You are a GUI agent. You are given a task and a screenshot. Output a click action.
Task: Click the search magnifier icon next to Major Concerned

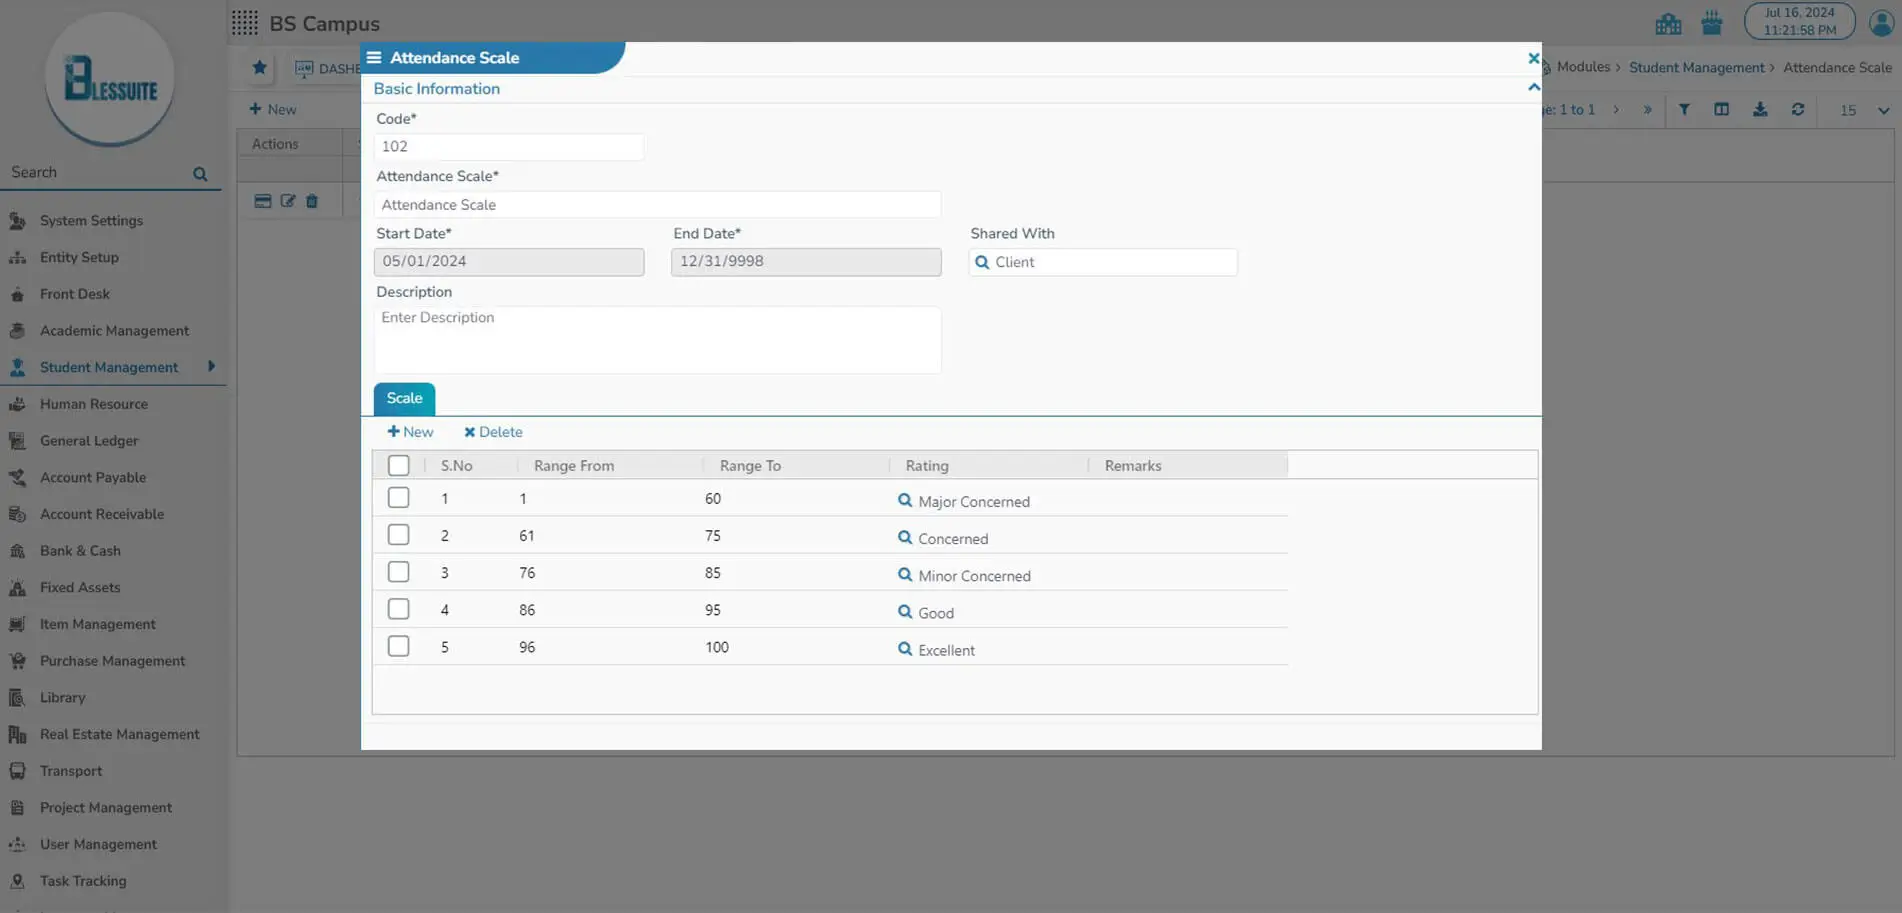904,500
